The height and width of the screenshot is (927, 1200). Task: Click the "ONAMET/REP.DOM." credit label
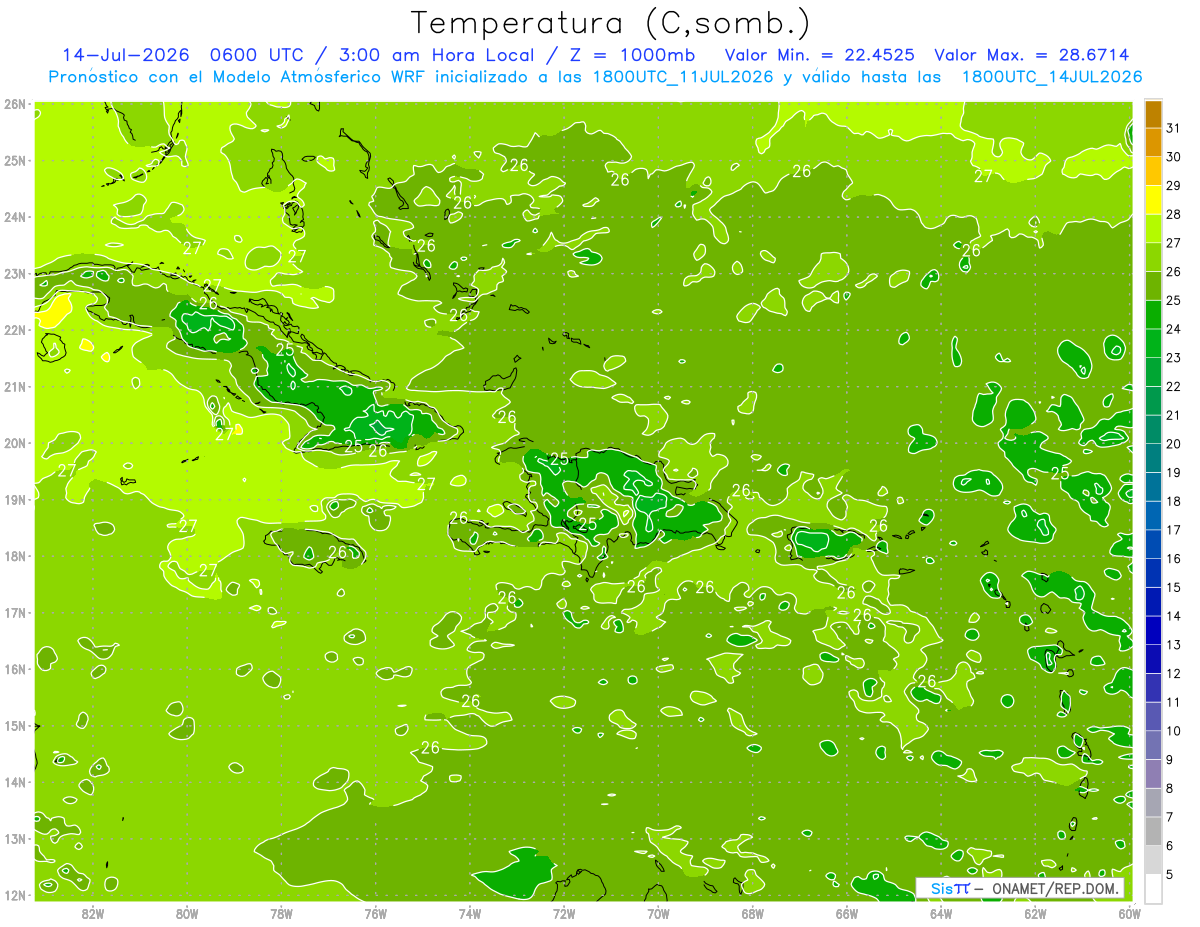click(x=1056, y=888)
